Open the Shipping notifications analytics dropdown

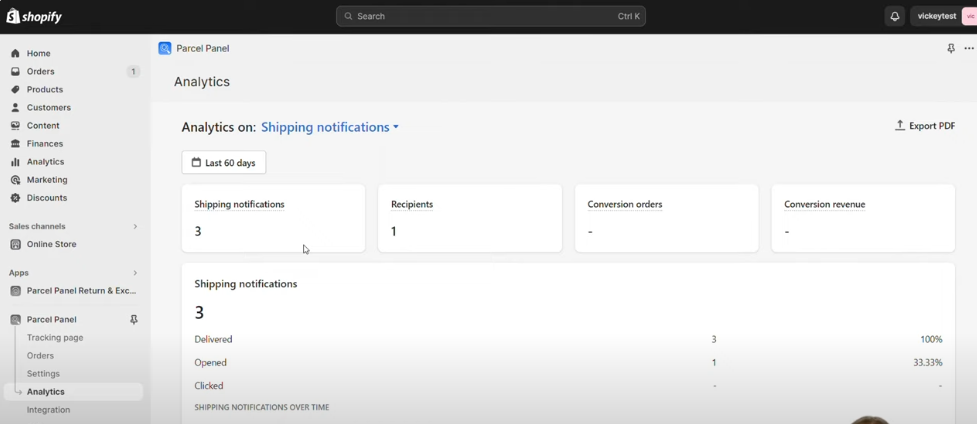[330, 127]
